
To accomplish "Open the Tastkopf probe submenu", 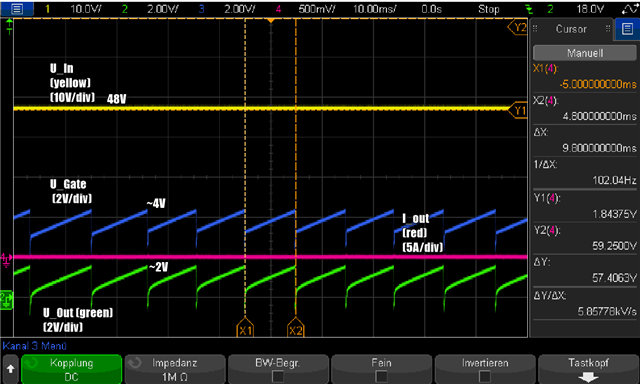I will [x=588, y=368].
